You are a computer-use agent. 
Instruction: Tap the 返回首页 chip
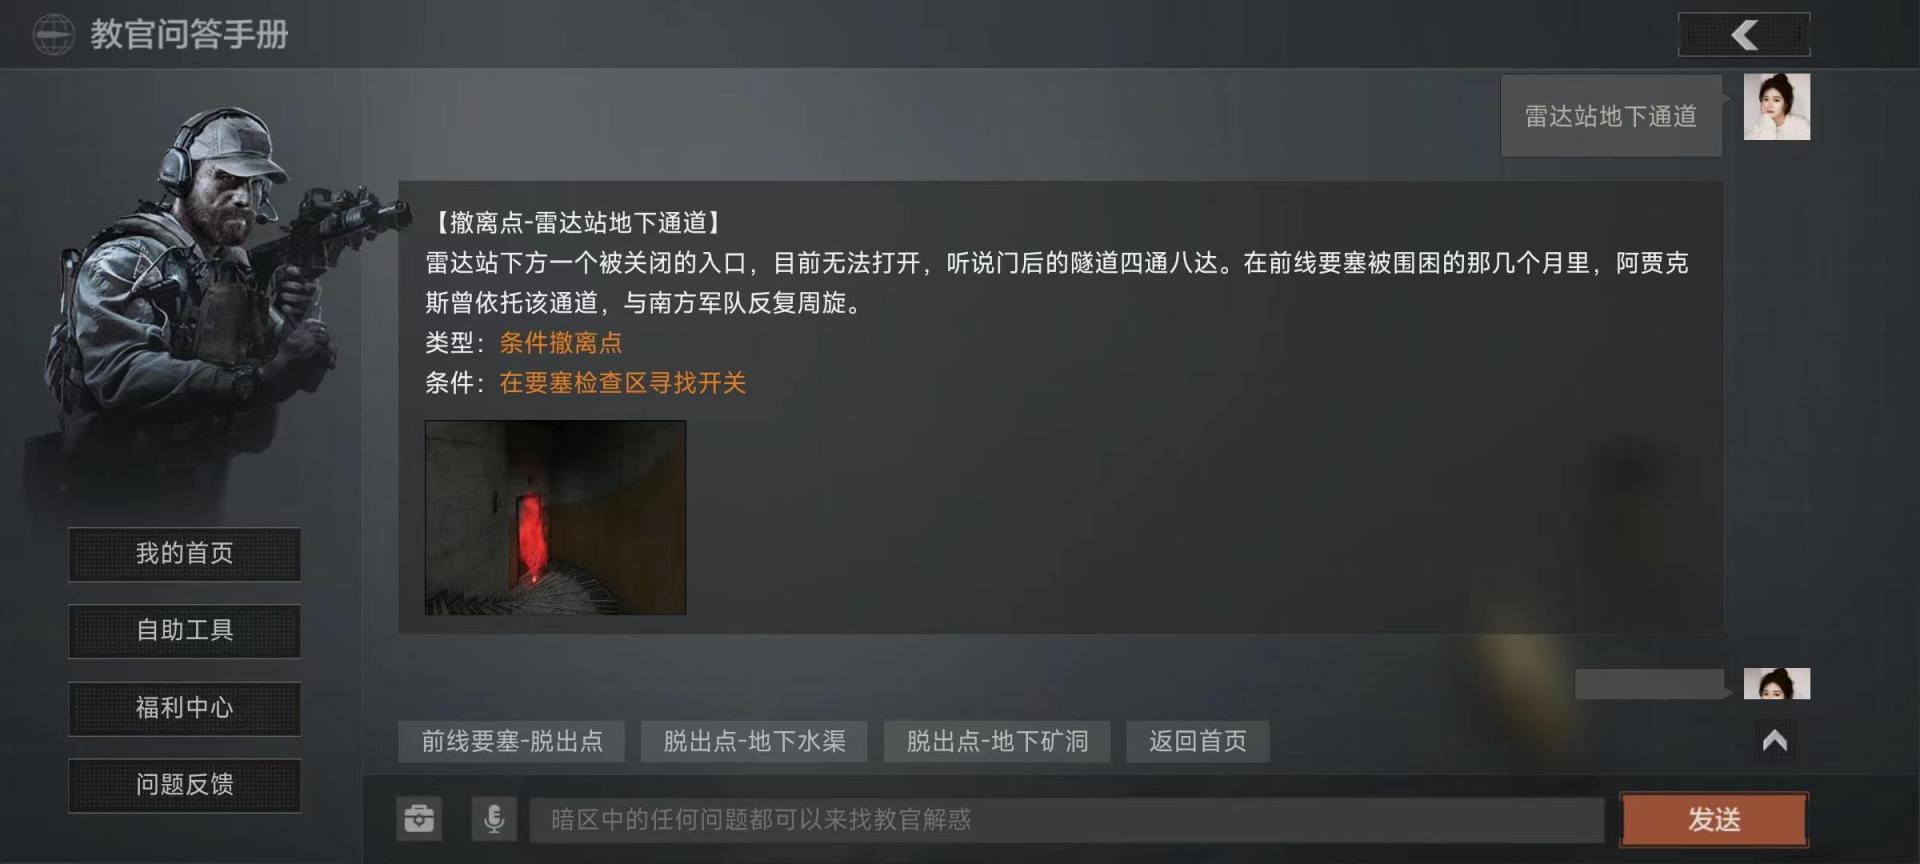[1198, 741]
